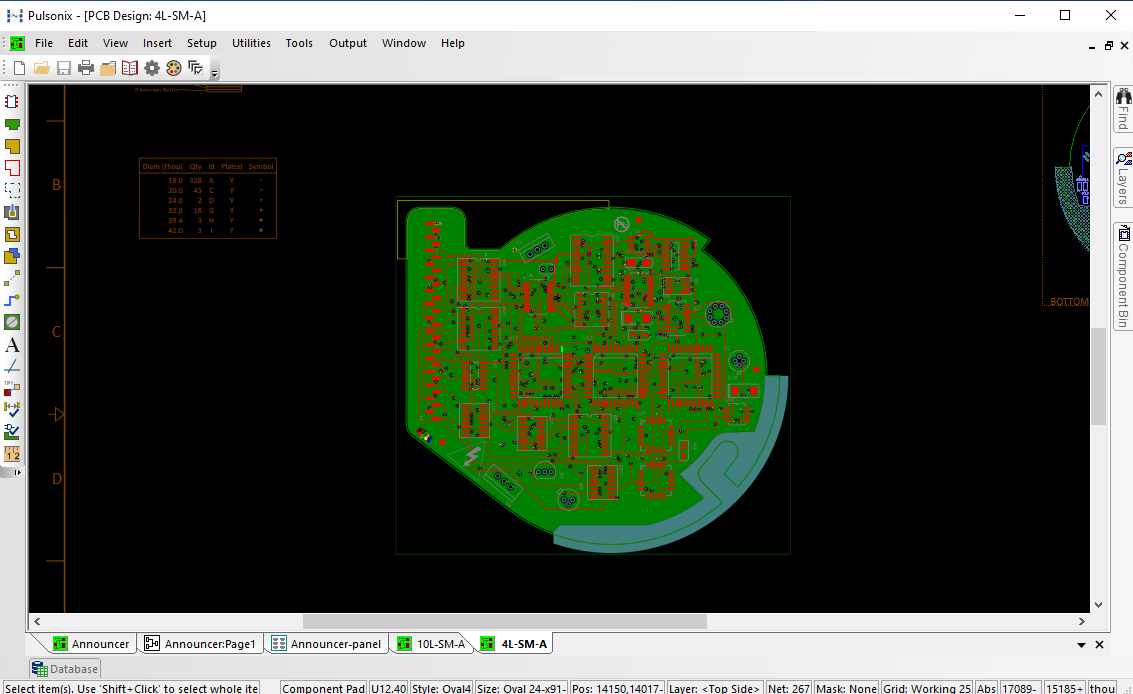Select the green board shape tool

point(12,124)
